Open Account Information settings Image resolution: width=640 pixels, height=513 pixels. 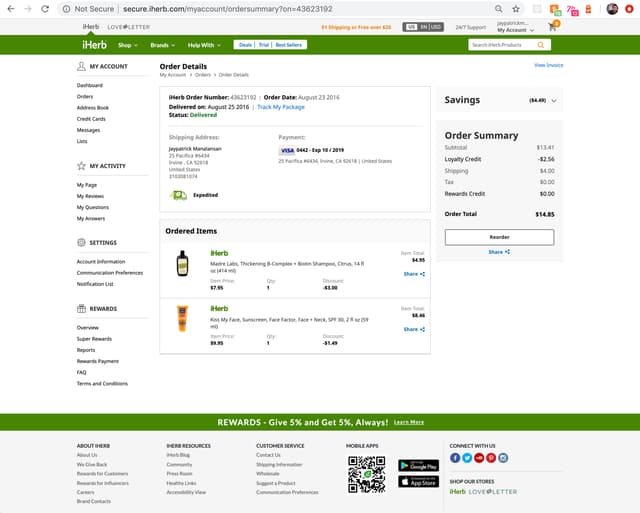tap(101, 262)
